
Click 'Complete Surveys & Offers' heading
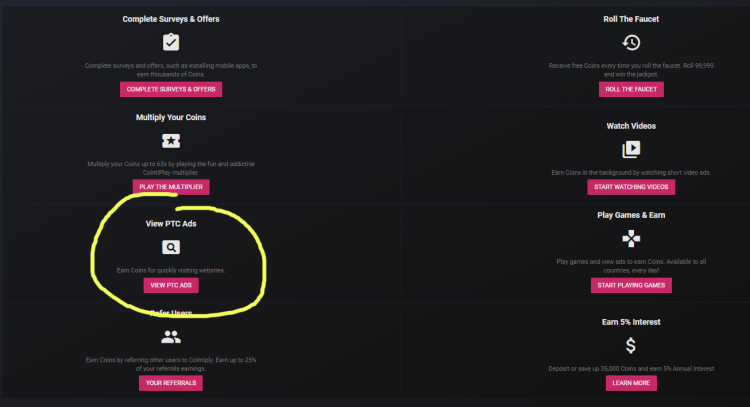pyautogui.click(x=171, y=19)
